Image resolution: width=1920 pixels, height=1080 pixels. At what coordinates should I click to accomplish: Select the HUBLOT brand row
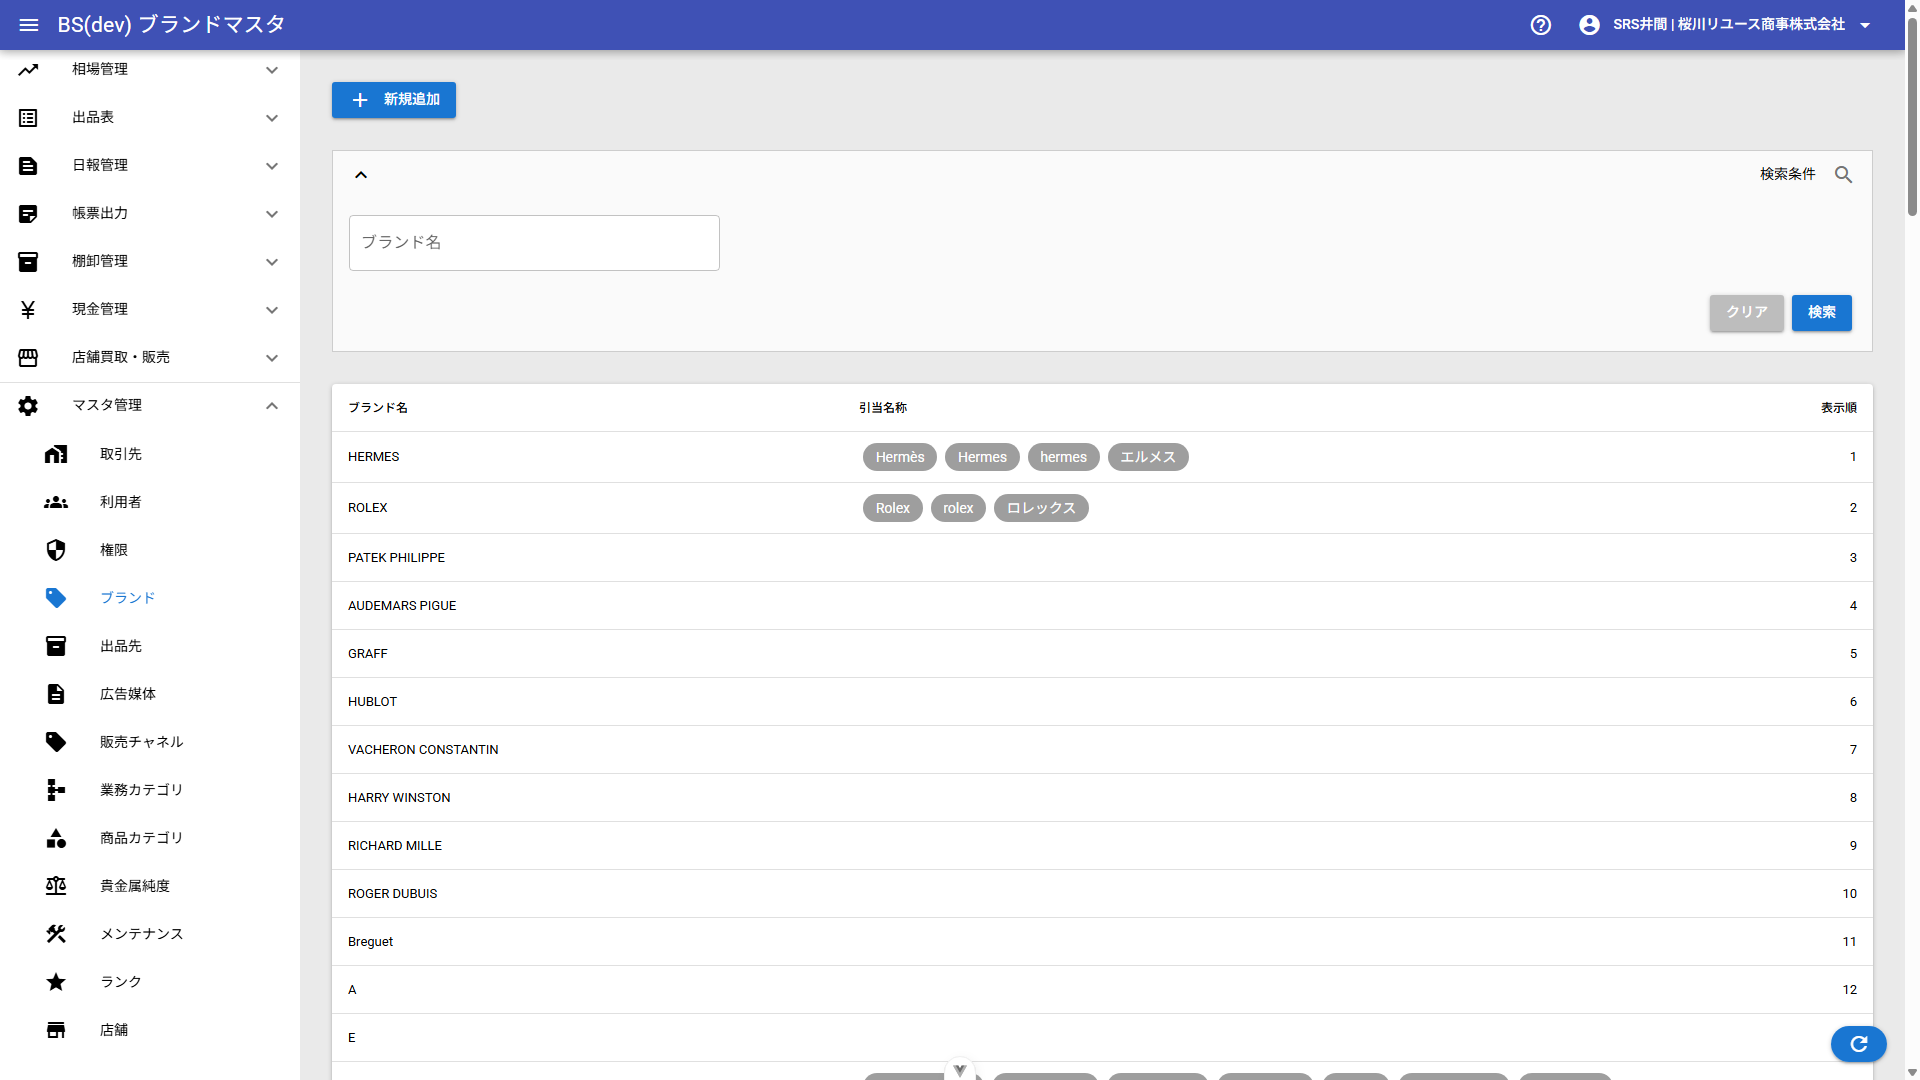(x=1102, y=702)
